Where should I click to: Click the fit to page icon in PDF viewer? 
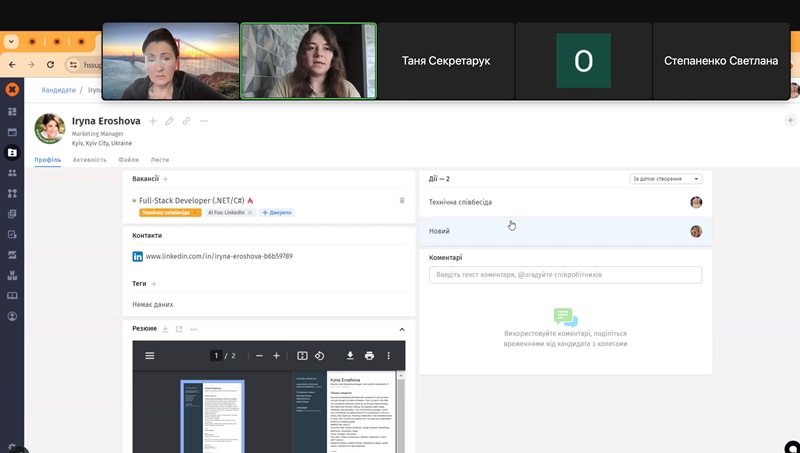pyautogui.click(x=302, y=355)
